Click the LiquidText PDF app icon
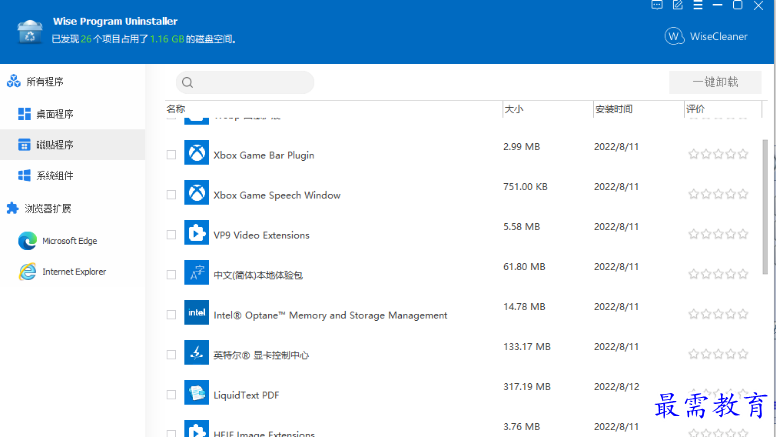This screenshot has height=437, width=776. [196, 394]
